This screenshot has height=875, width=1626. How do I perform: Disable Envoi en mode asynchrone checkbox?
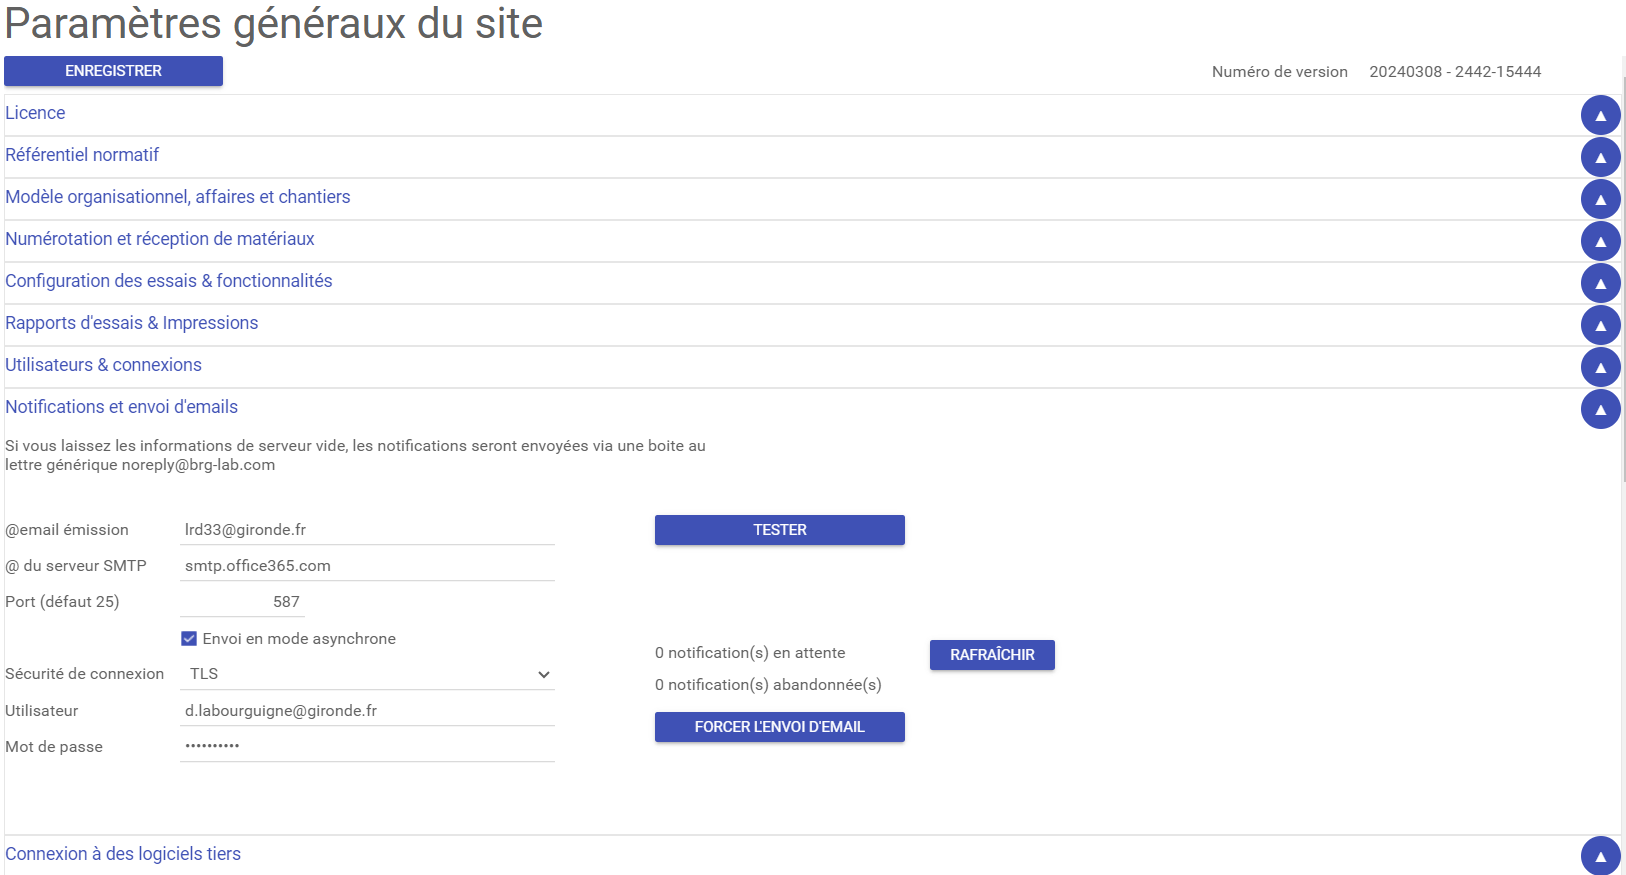pyautogui.click(x=189, y=639)
